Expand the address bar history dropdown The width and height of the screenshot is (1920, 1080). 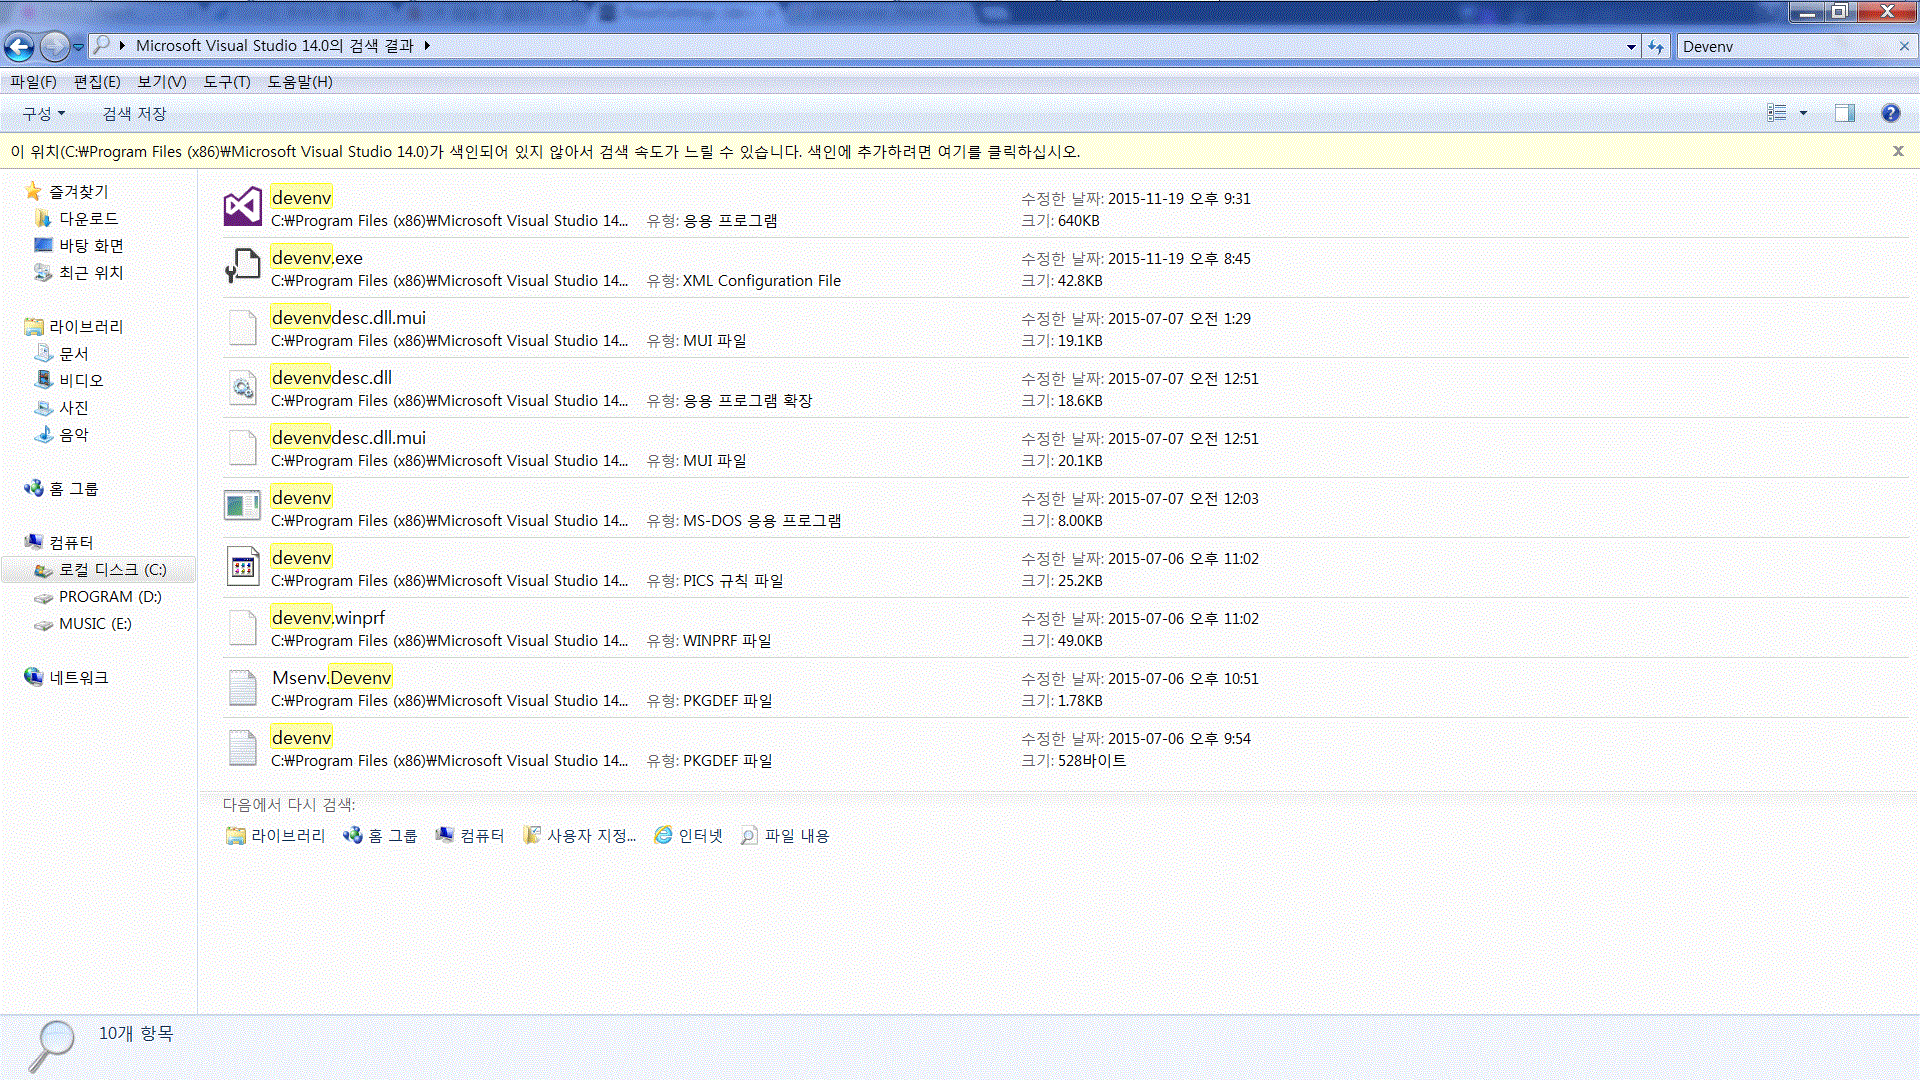[x=1631, y=46]
